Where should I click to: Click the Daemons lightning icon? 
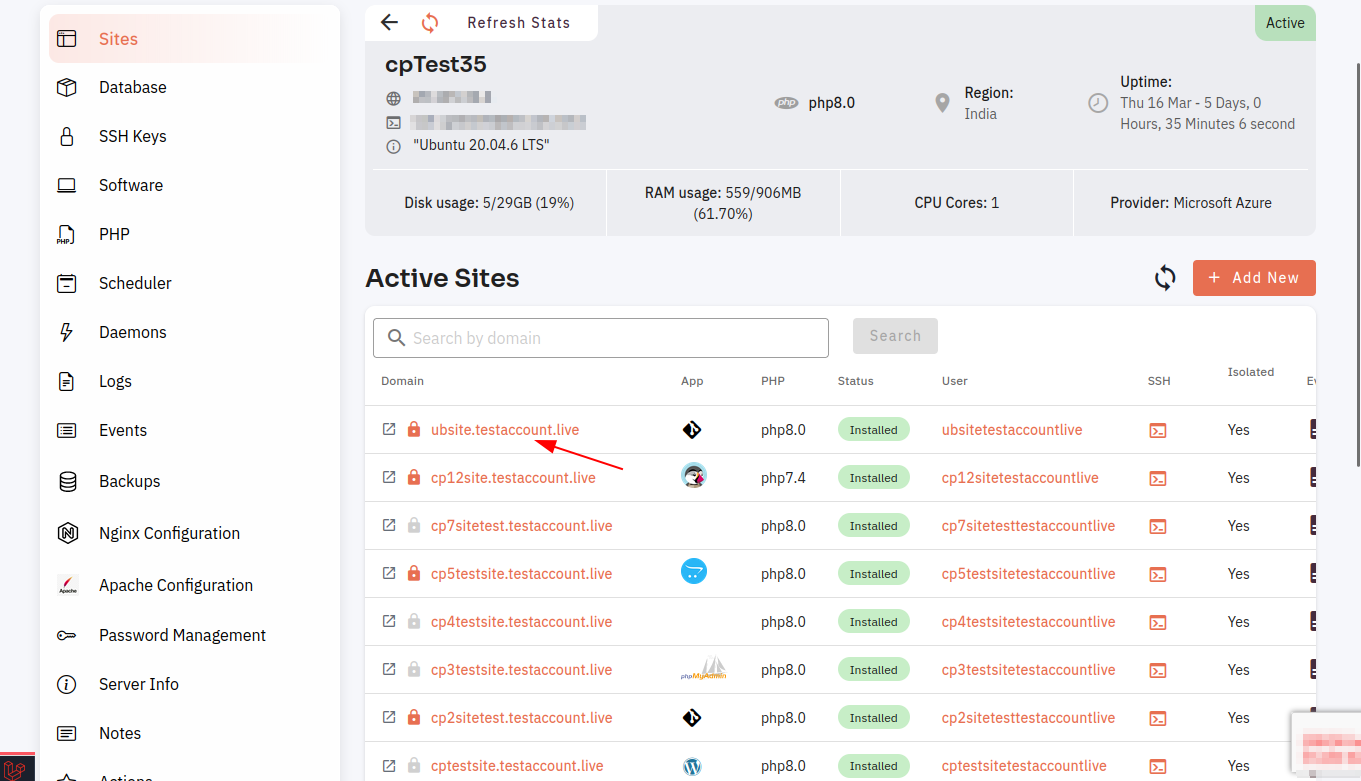pyautogui.click(x=67, y=332)
